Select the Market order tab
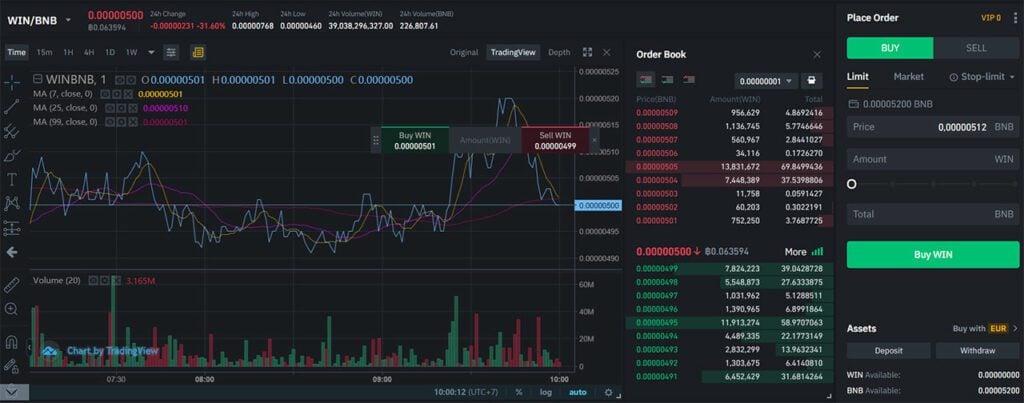The width and height of the screenshot is (1024, 403). click(908, 76)
